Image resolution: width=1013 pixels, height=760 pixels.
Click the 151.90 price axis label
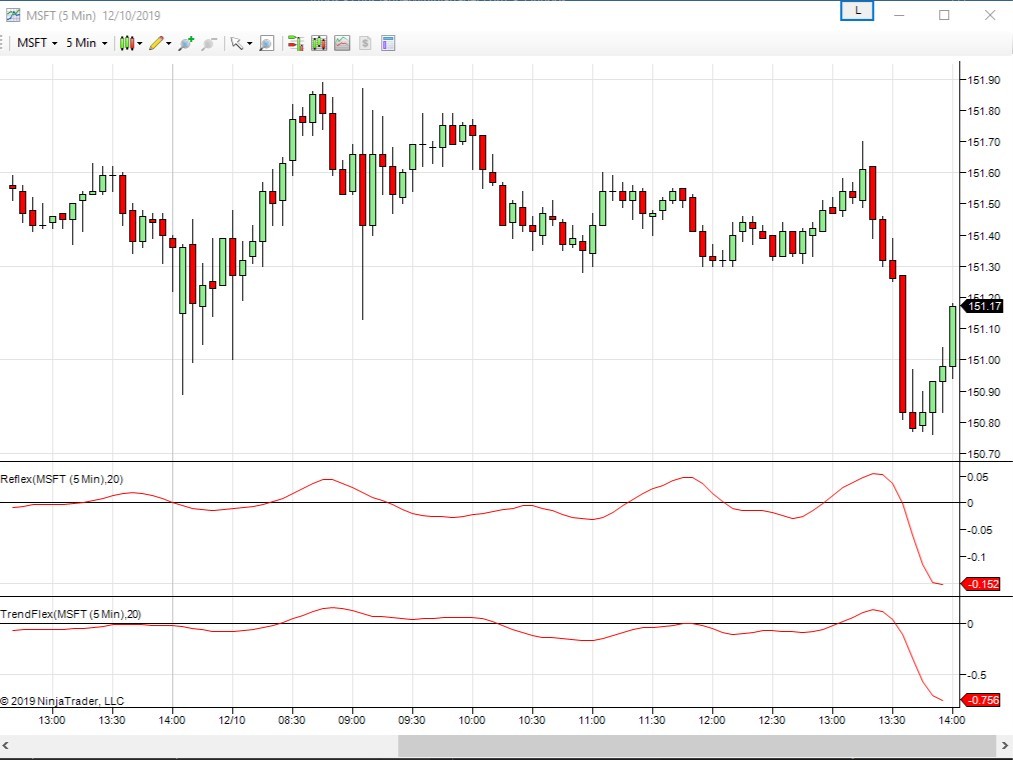[983, 80]
